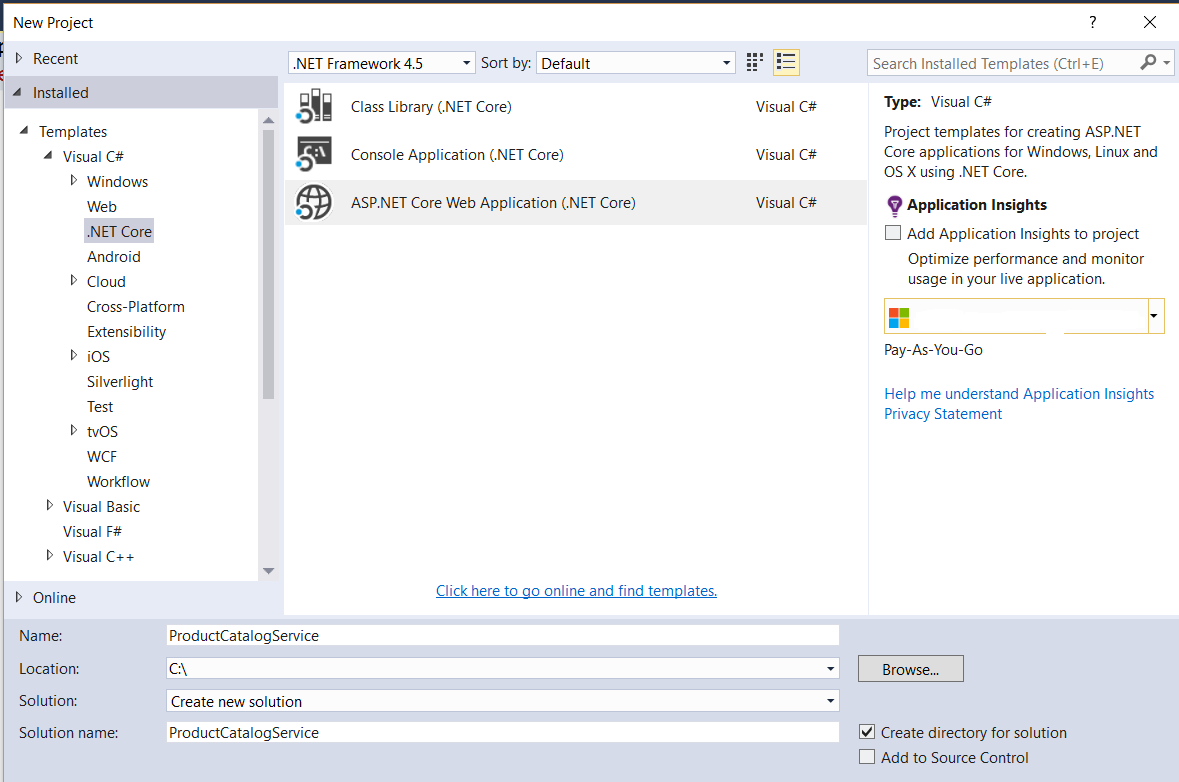Select Console Application (.NET Core) template name
Image resolution: width=1179 pixels, height=782 pixels.
pos(457,155)
